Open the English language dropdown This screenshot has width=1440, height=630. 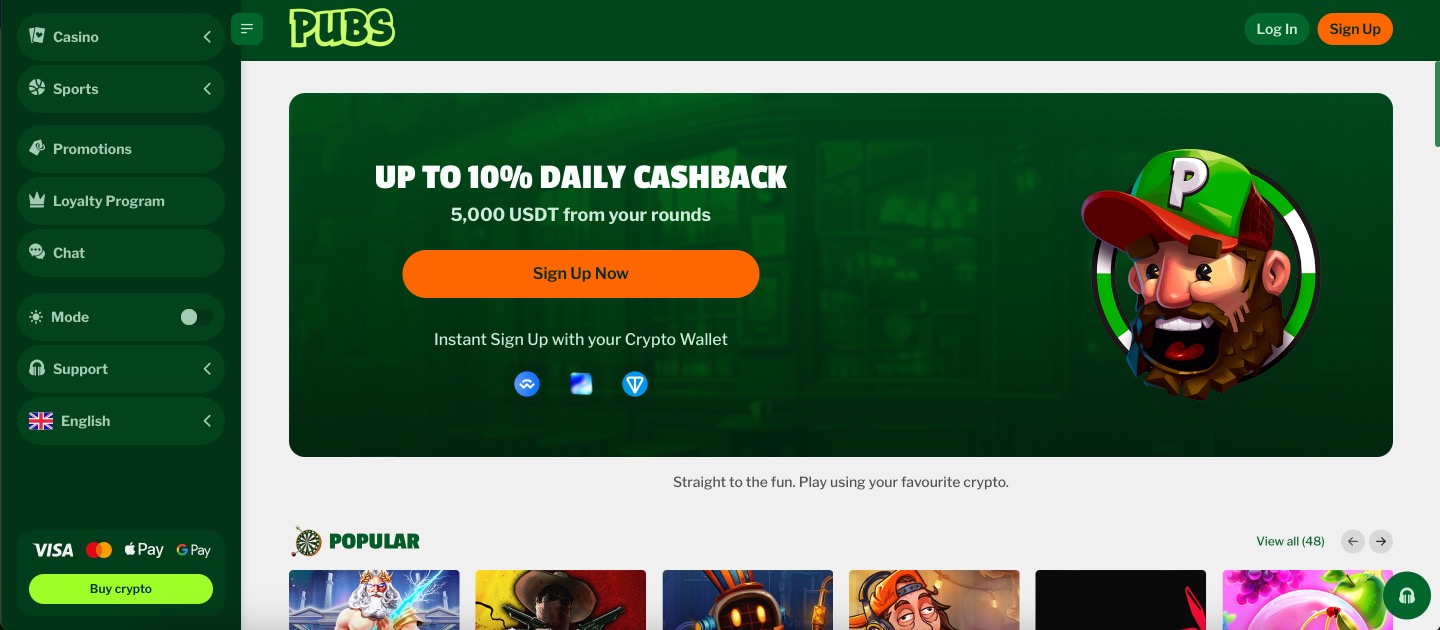coord(121,421)
